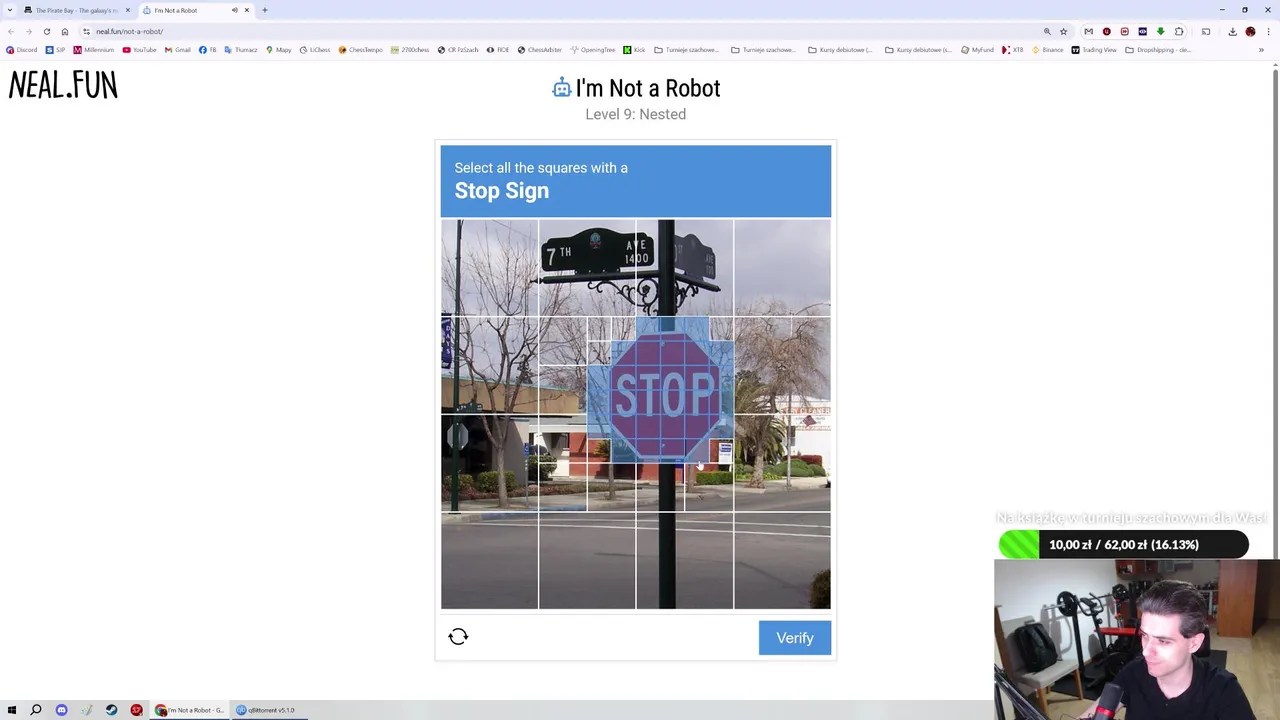Open the Windows Start menu
The height and width of the screenshot is (720, 1280).
point(11,710)
